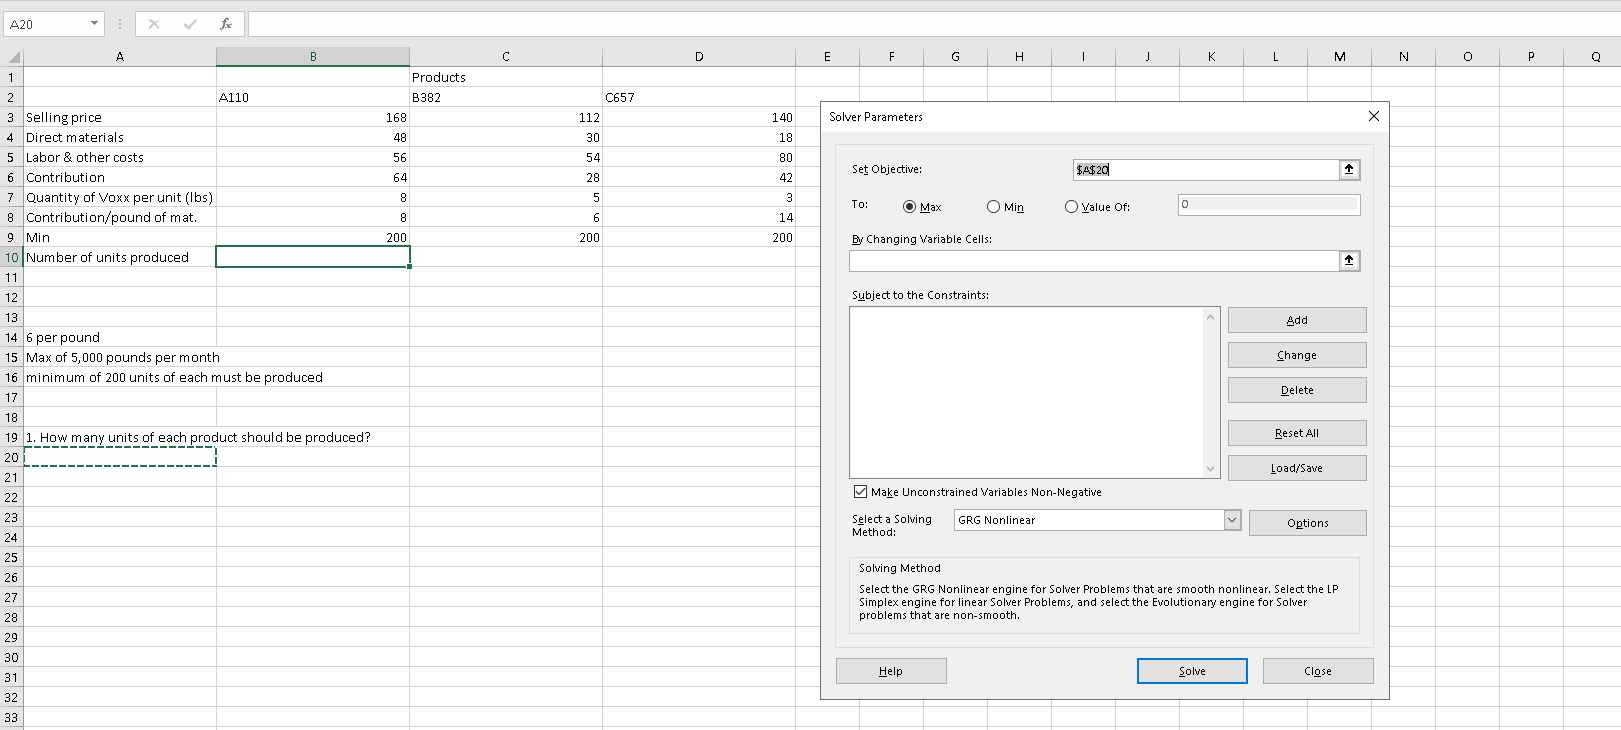Close the Solver Parameters dialog with X
The width and height of the screenshot is (1621, 730).
[x=1373, y=116]
